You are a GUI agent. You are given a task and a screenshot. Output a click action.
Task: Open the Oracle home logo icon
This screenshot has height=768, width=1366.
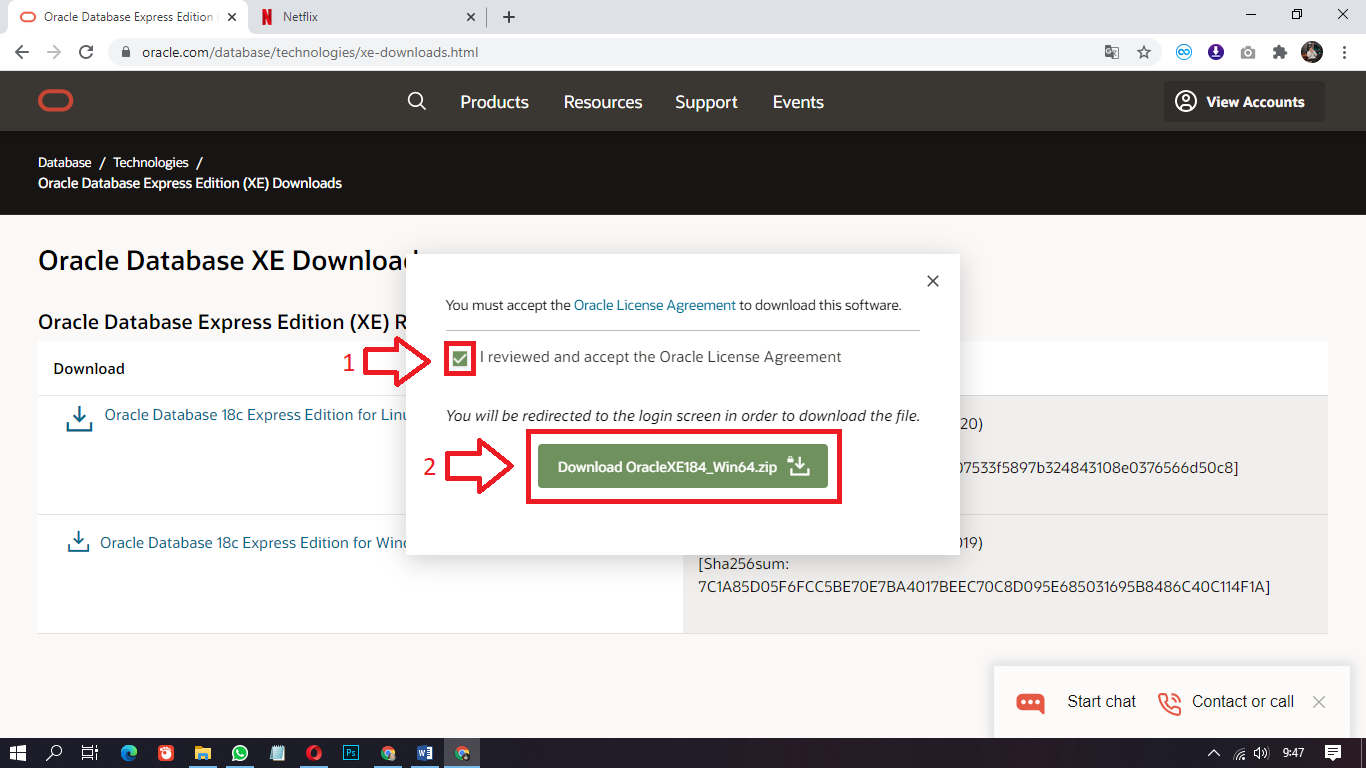click(x=55, y=100)
